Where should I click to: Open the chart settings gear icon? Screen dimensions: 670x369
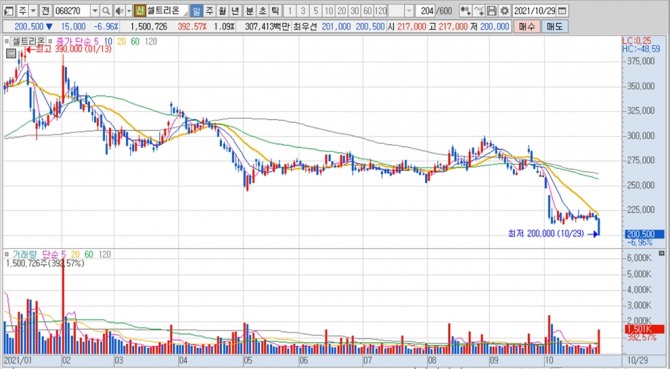505,11
